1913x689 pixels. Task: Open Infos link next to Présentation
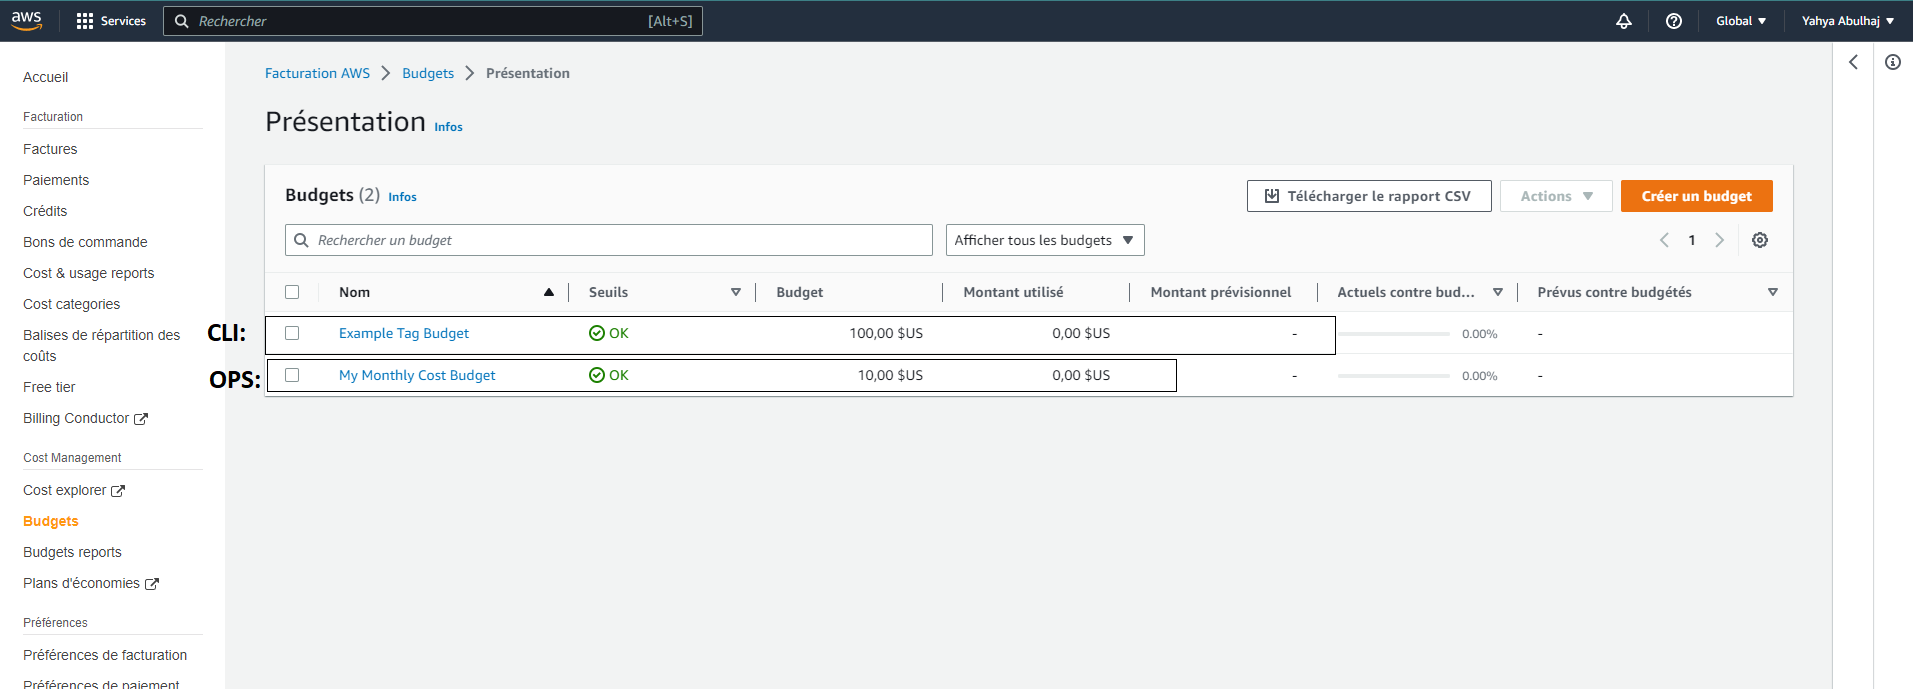(448, 127)
